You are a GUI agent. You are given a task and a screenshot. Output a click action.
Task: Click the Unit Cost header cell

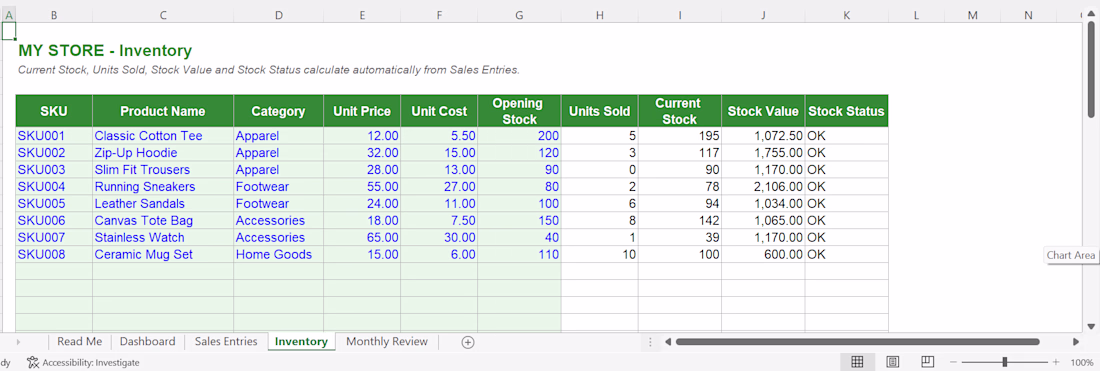pyautogui.click(x=439, y=111)
